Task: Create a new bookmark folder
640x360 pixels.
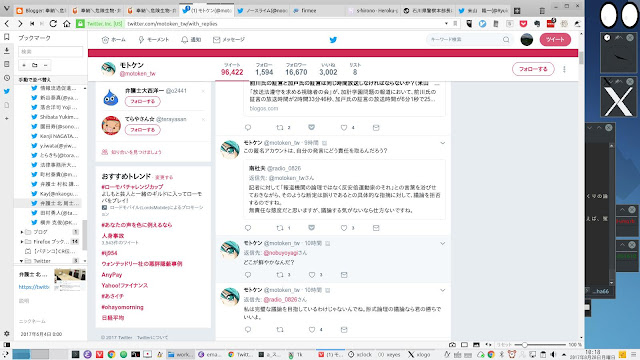Action: [35, 65]
